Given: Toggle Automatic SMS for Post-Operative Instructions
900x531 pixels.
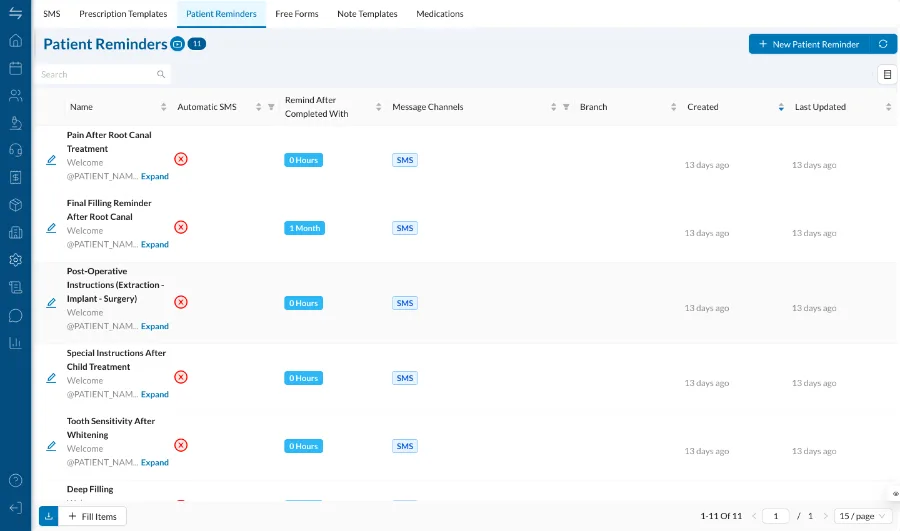Looking at the screenshot, I should pyautogui.click(x=181, y=302).
